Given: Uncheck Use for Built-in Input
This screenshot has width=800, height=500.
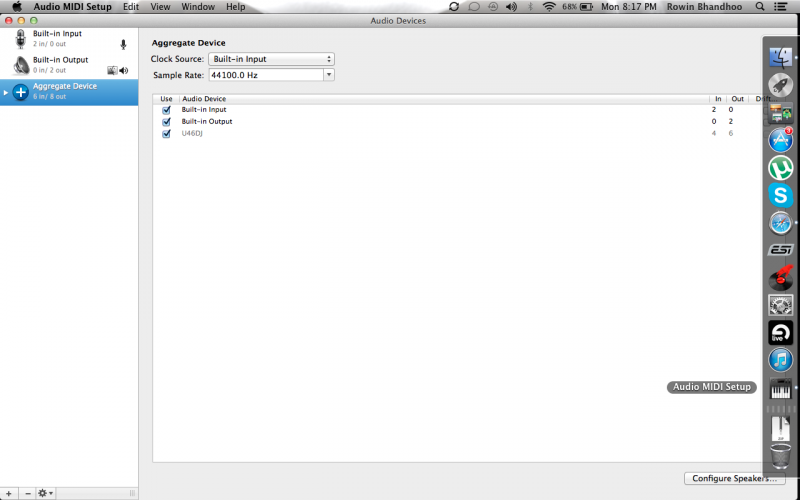Looking at the screenshot, I should [166, 110].
